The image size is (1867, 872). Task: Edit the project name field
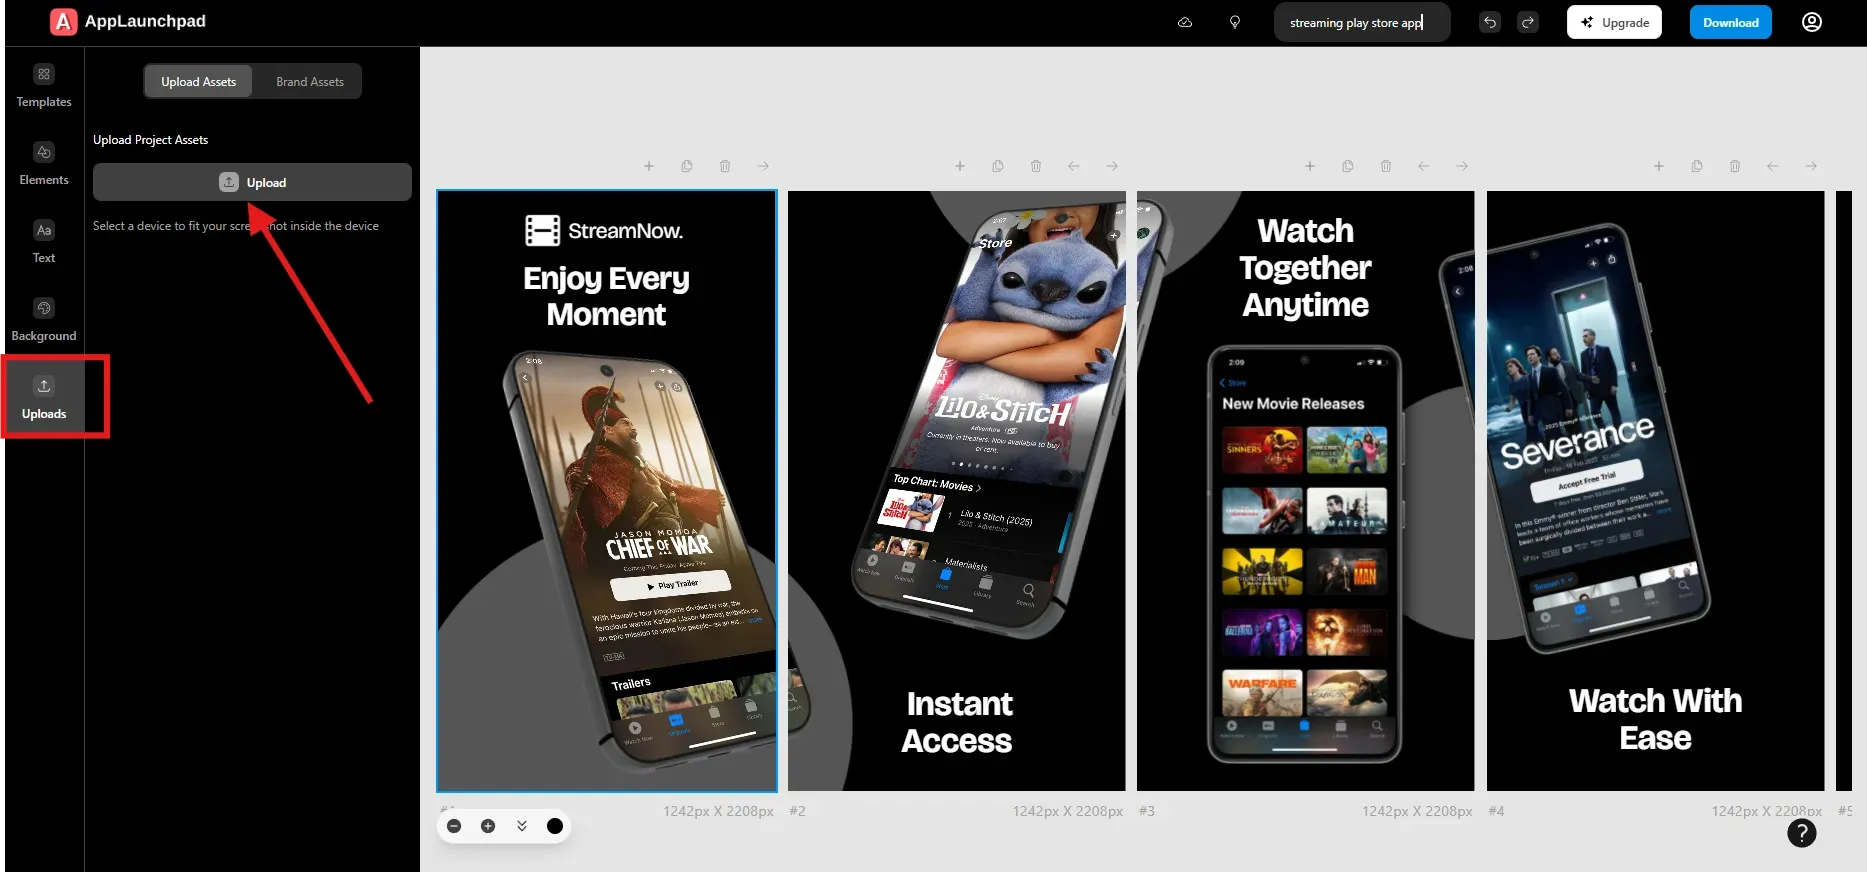(x=1362, y=22)
